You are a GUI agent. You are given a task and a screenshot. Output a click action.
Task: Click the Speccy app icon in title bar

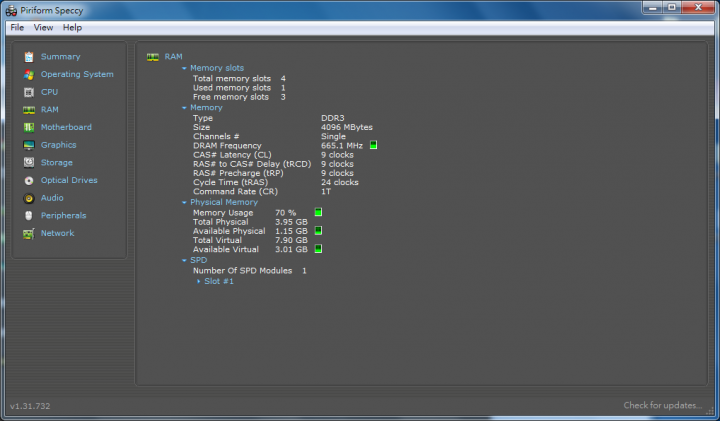11,10
